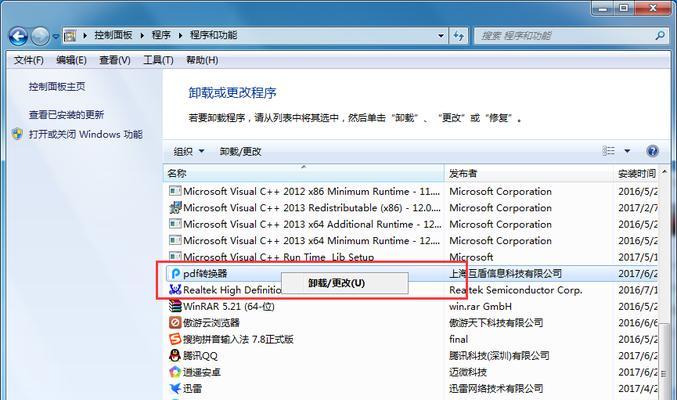677x400 pixels.
Task: Click publisher 腾讯科技(深圳)有限公司
Action: pyautogui.click(x=499, y=356)
